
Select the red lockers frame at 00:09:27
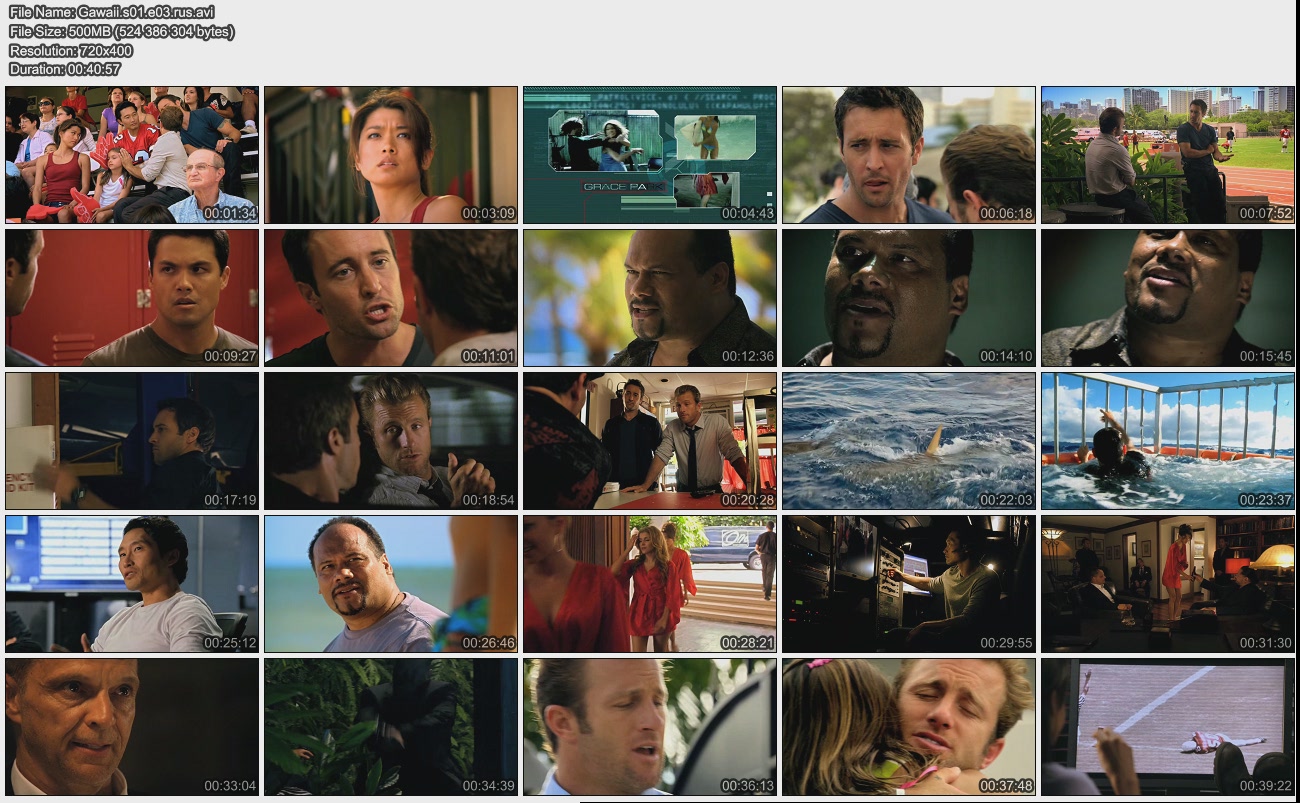coord(132,298)
